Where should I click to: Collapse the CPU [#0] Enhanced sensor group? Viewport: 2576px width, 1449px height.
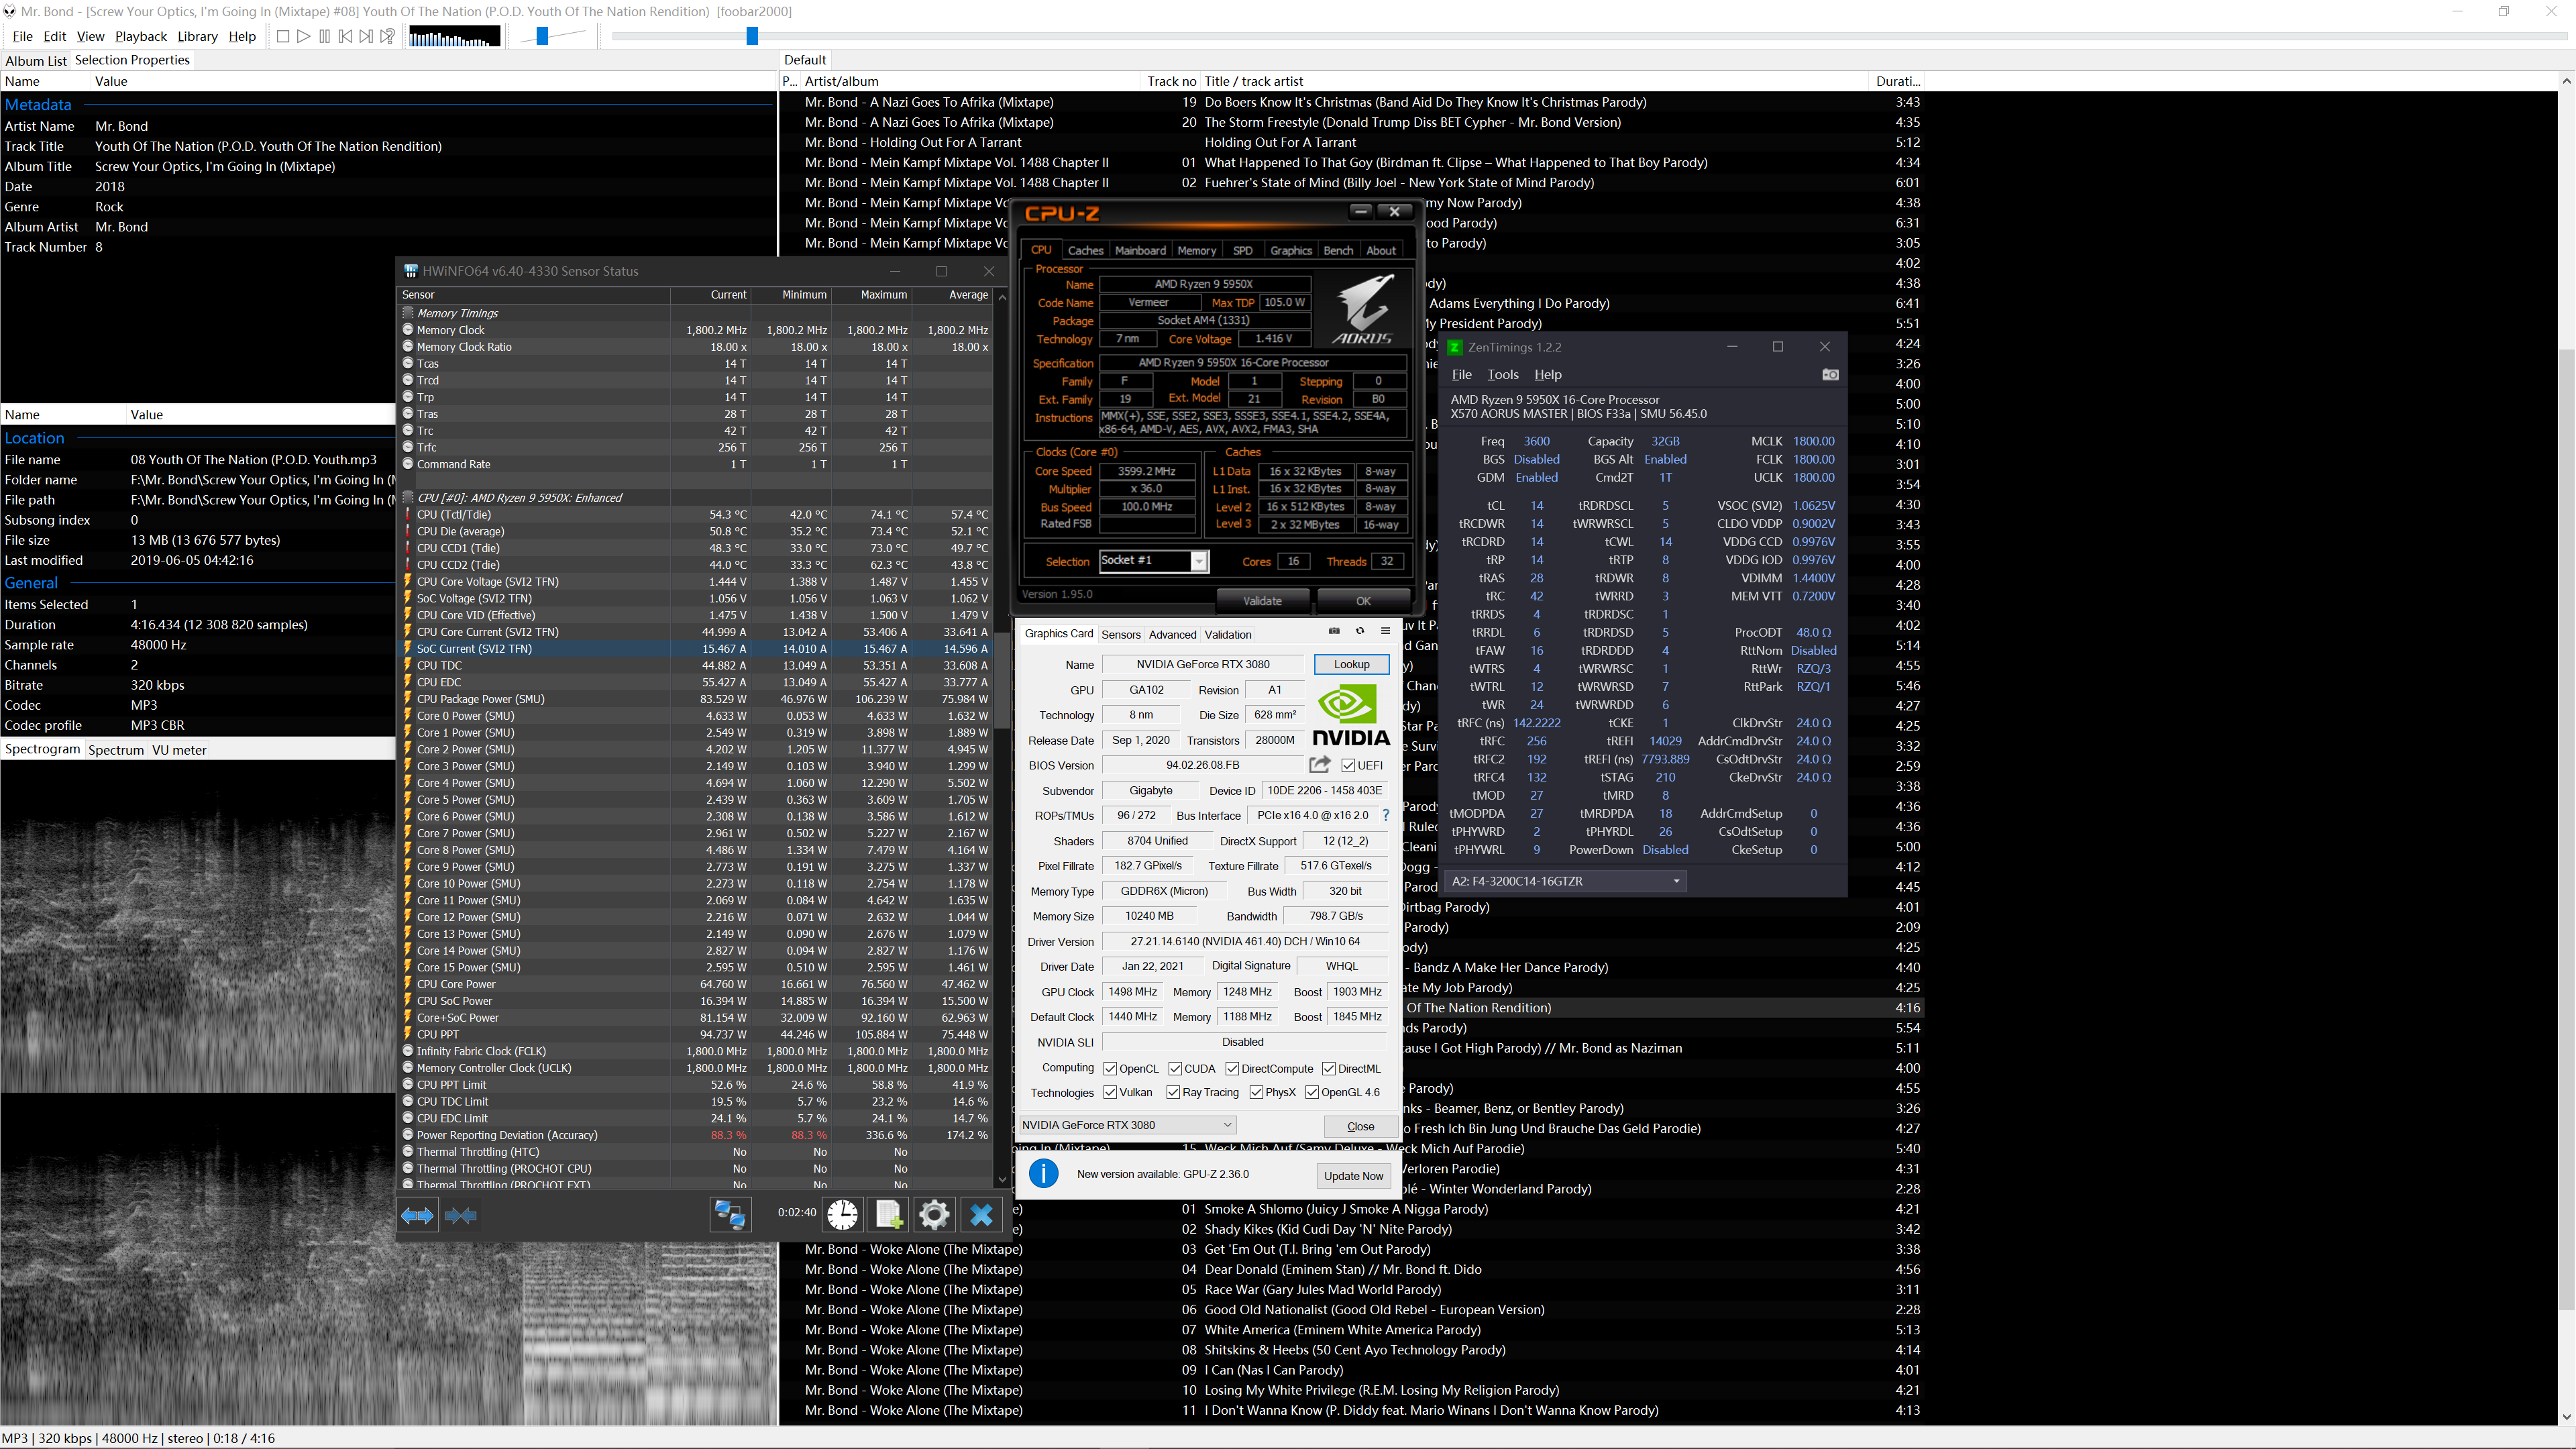click(x=408, y=497)
